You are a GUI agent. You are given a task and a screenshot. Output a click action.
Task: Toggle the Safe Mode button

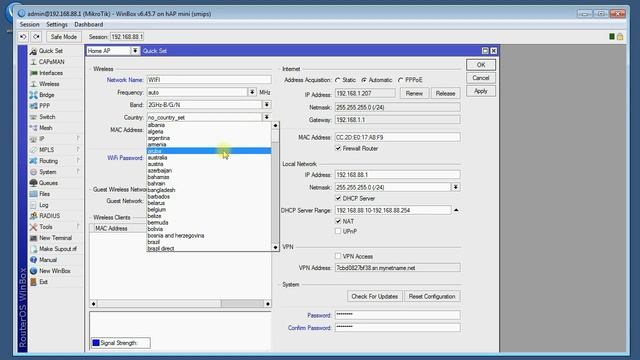coord(63,37)
